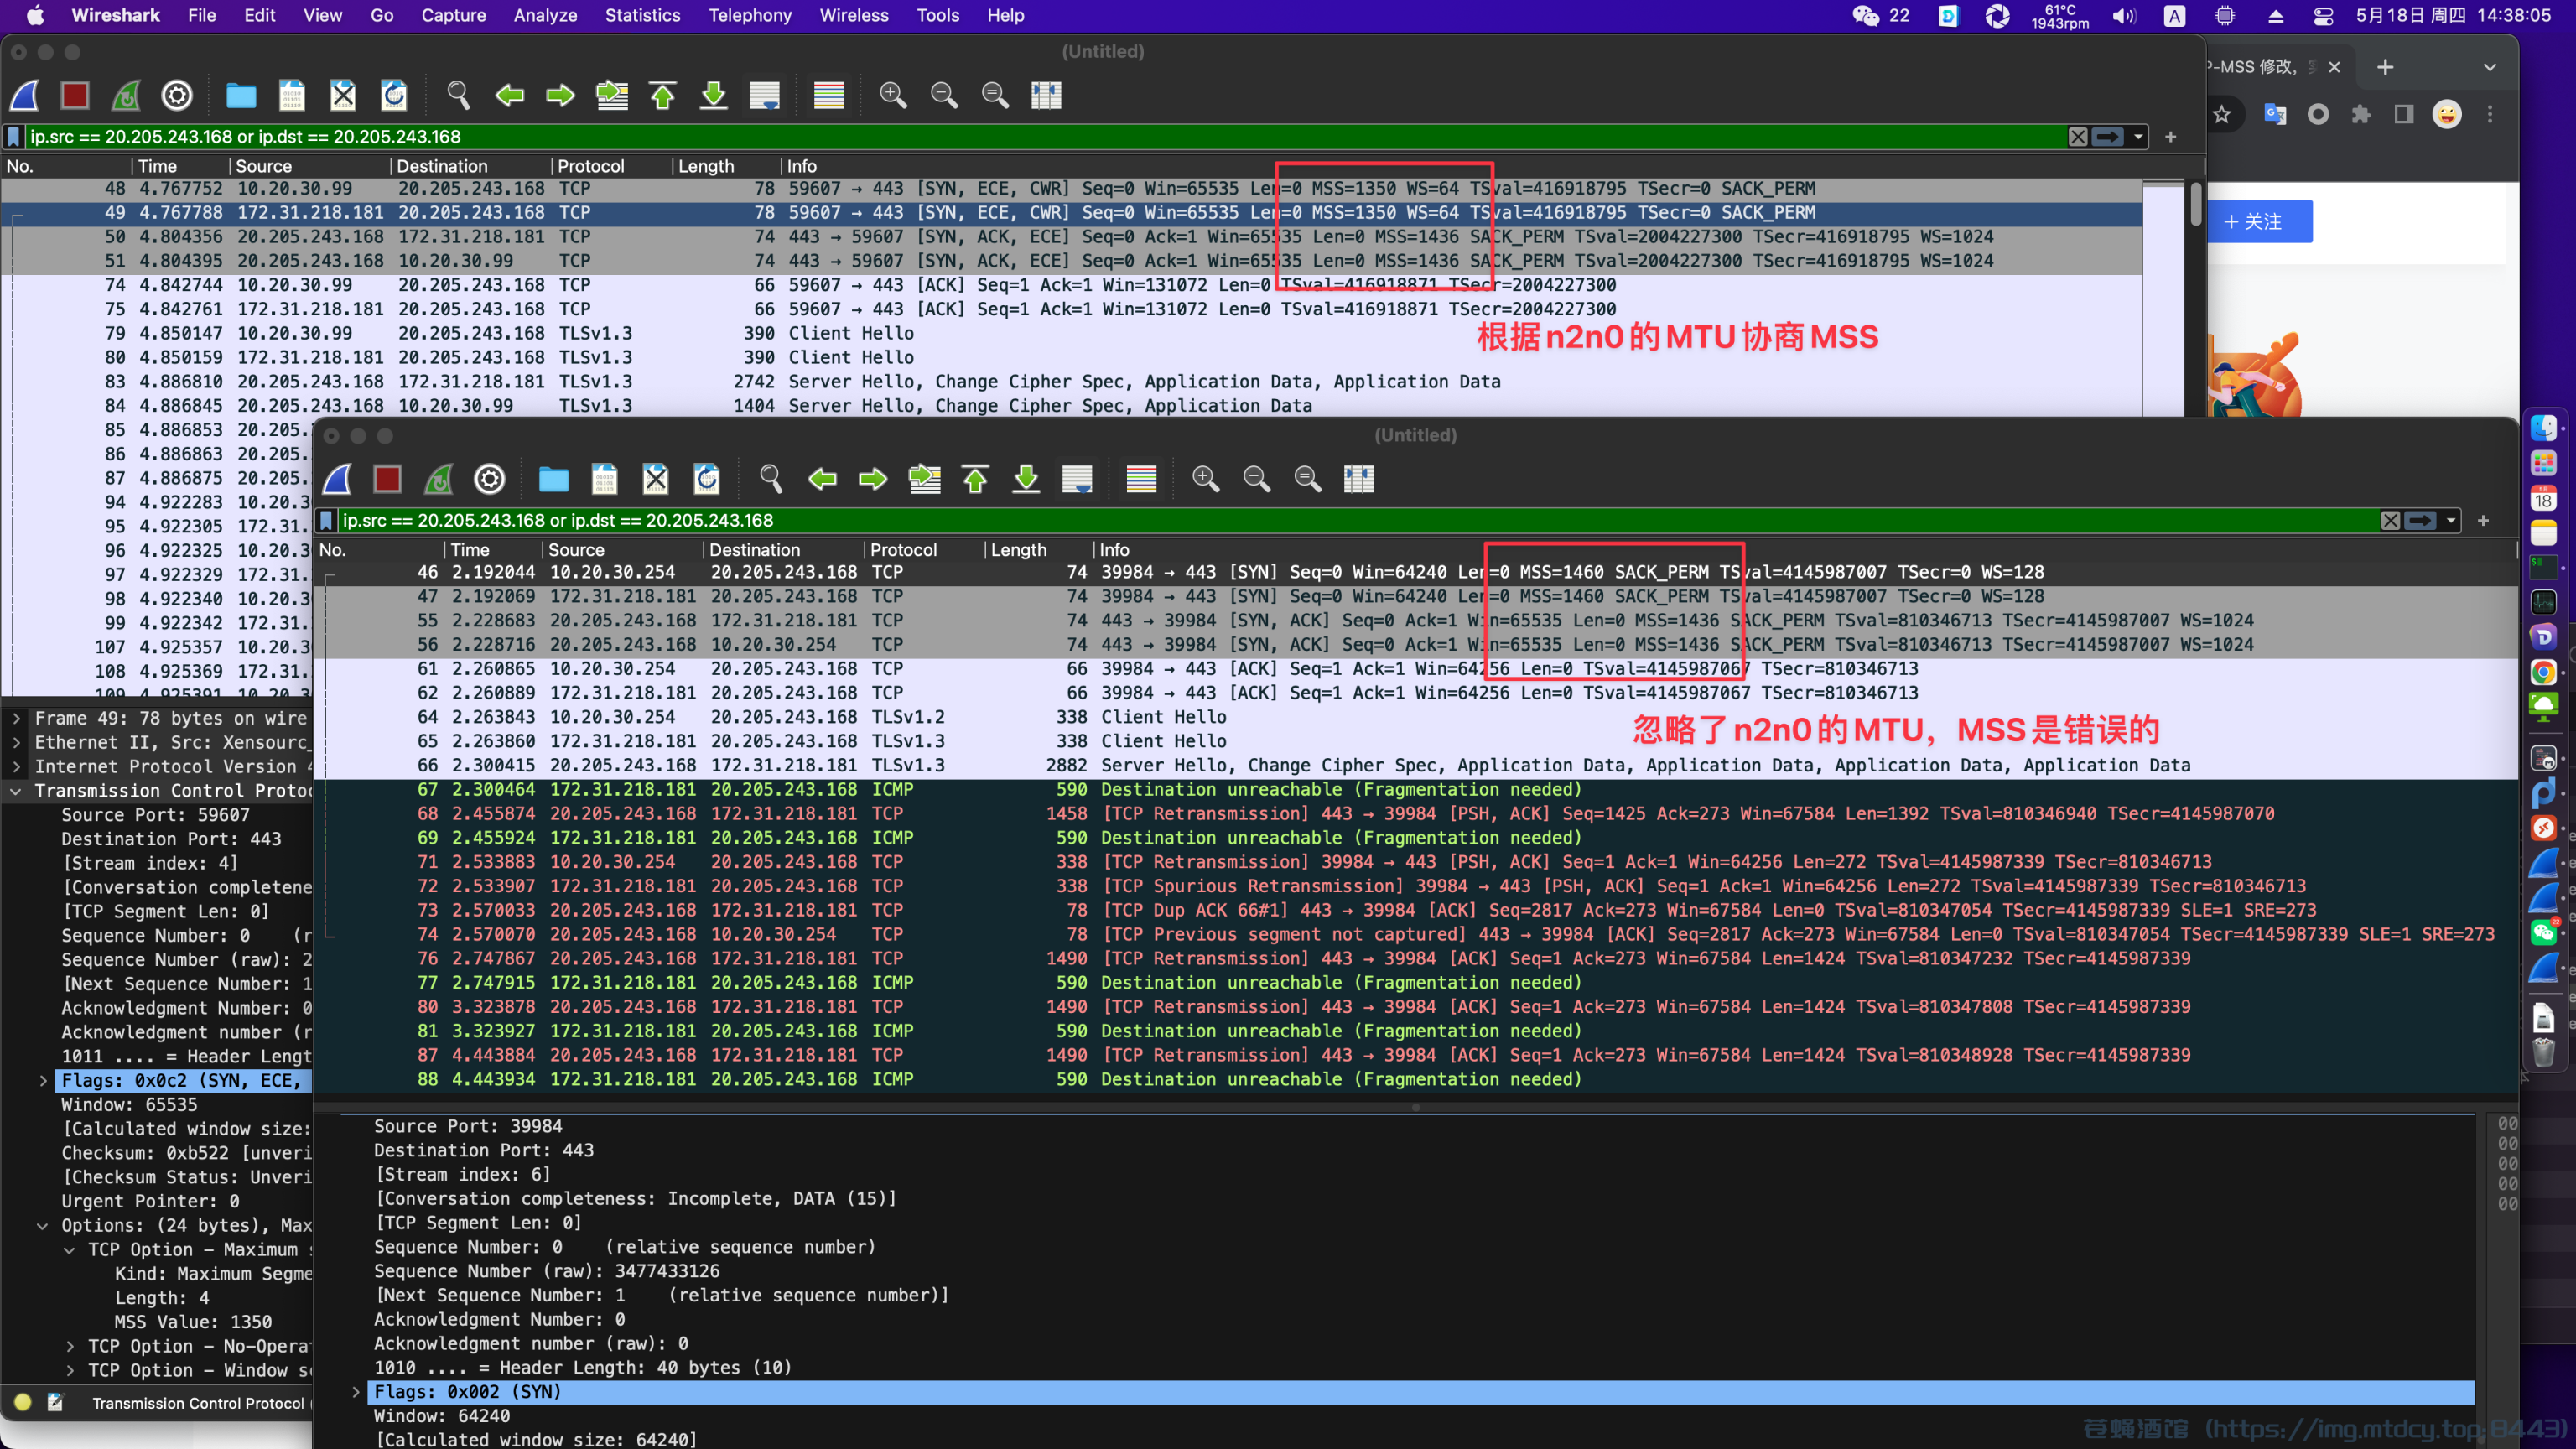Clear display filter in front window
The width and height of the screenshot is (2576, 1449).
pos(2390,520)
